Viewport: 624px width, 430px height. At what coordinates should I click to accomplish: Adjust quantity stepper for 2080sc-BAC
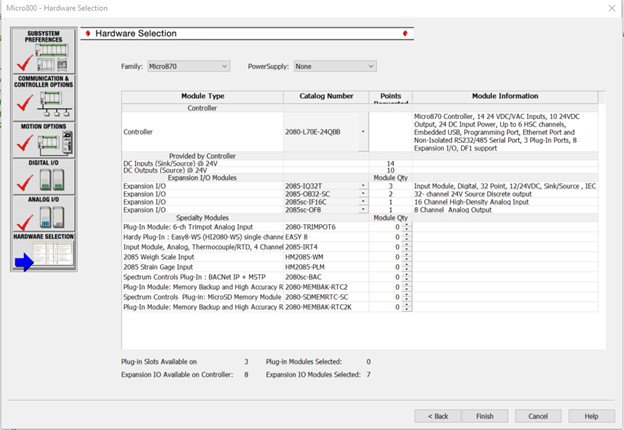point(406,277)
